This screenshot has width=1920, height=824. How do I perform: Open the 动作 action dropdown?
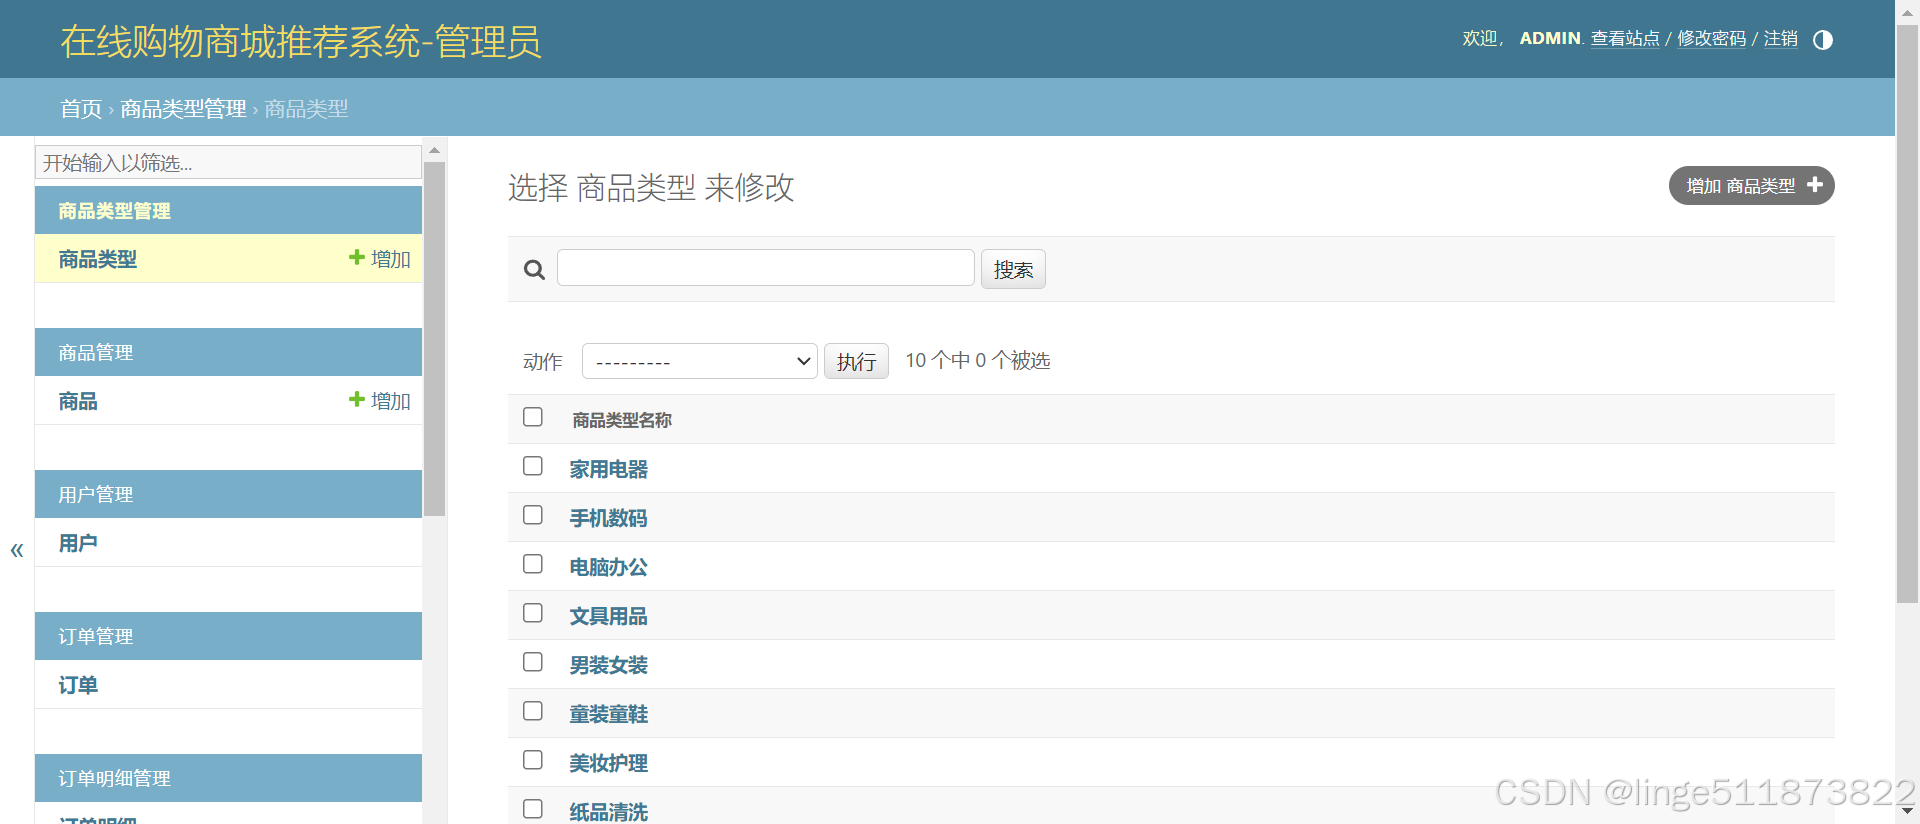click(x=700, y=361)
